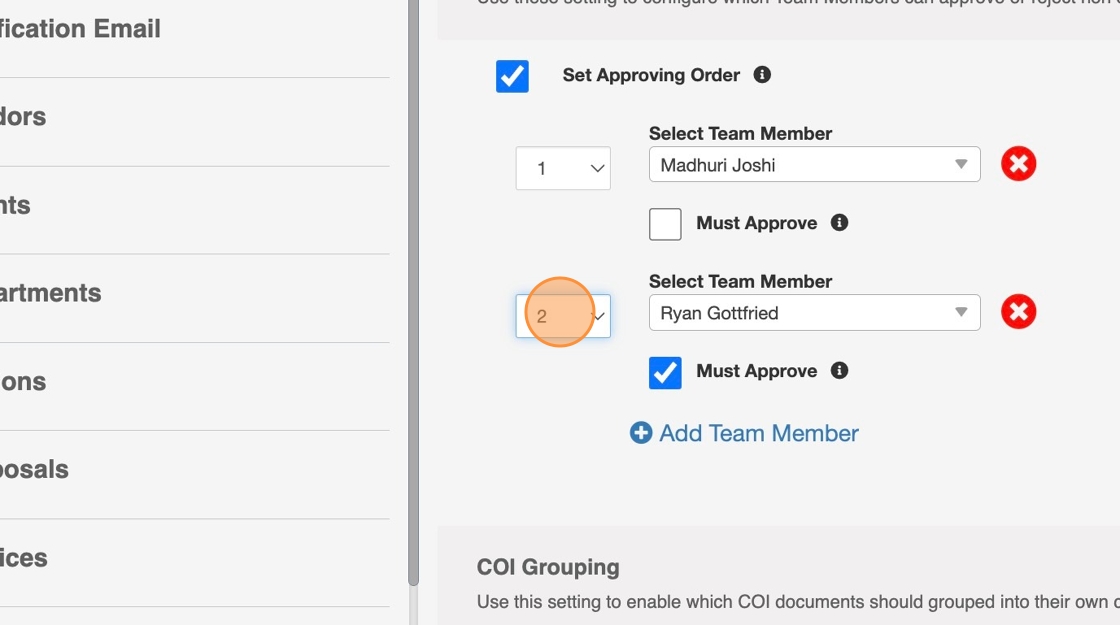Click the Add Team Member link

758,433
